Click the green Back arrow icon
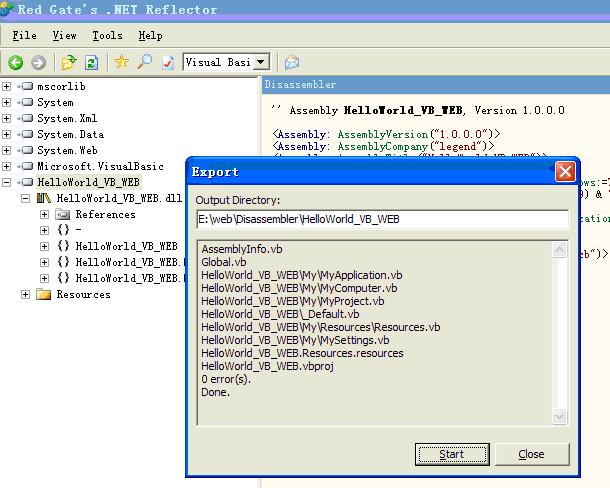Viewport: 610px width, 488px height. pos(16,62)
